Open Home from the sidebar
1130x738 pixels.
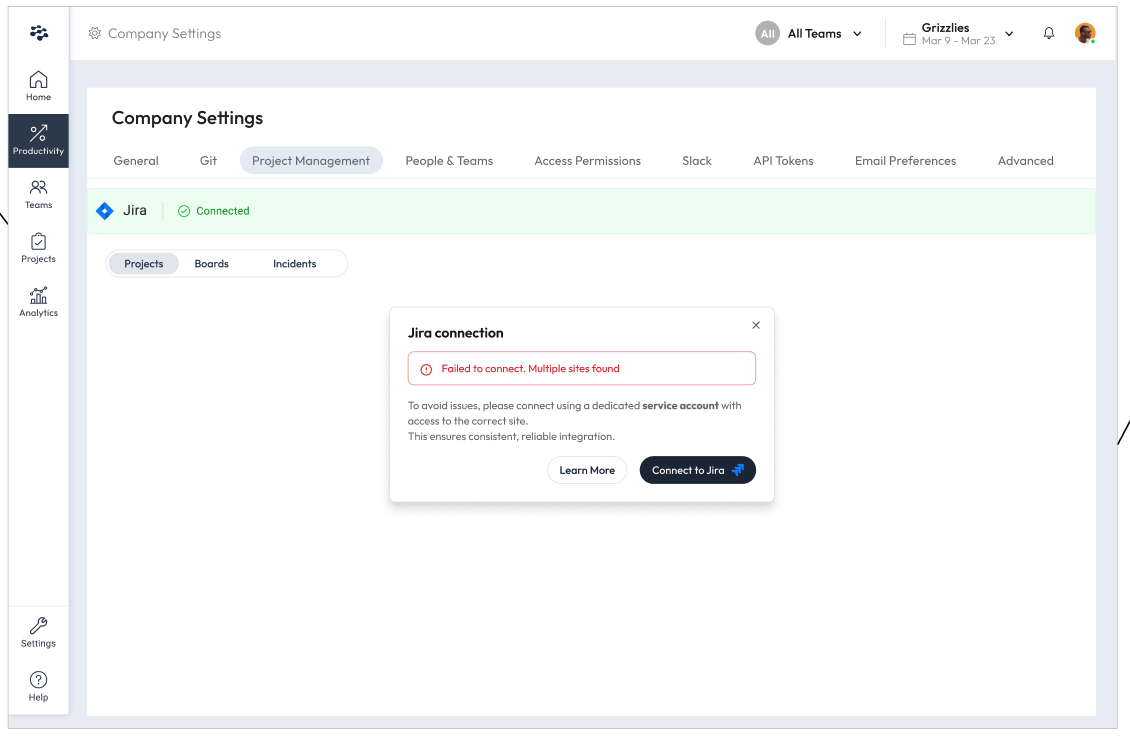pyautogui.click(x=38, y=86)
